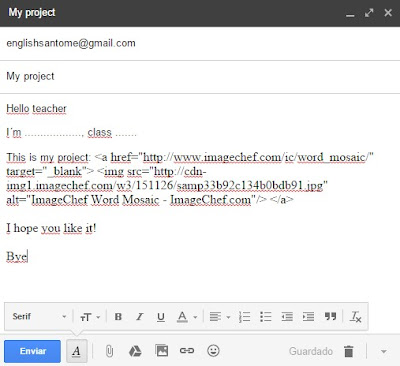The height and width of the screenshot is (366, 400).
Task: Place cursor in 'Hello teacher' line
Action: pyautogui.click(x=36, y=109)
